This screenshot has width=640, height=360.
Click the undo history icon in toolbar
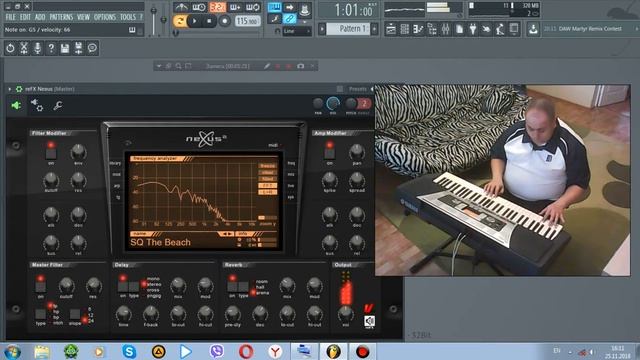[10, 48]
